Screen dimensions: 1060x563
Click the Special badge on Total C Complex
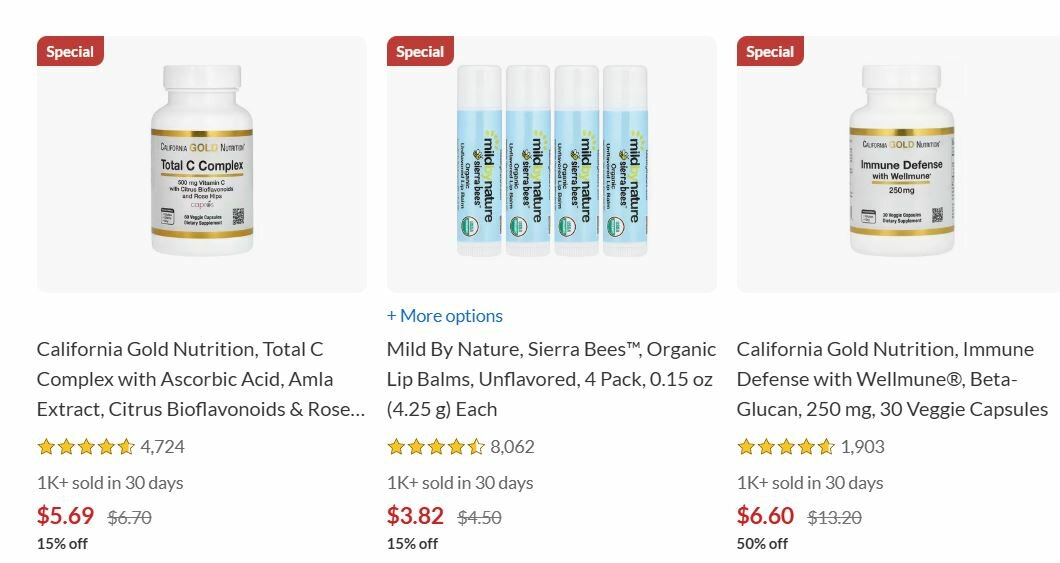click(70, 52)
